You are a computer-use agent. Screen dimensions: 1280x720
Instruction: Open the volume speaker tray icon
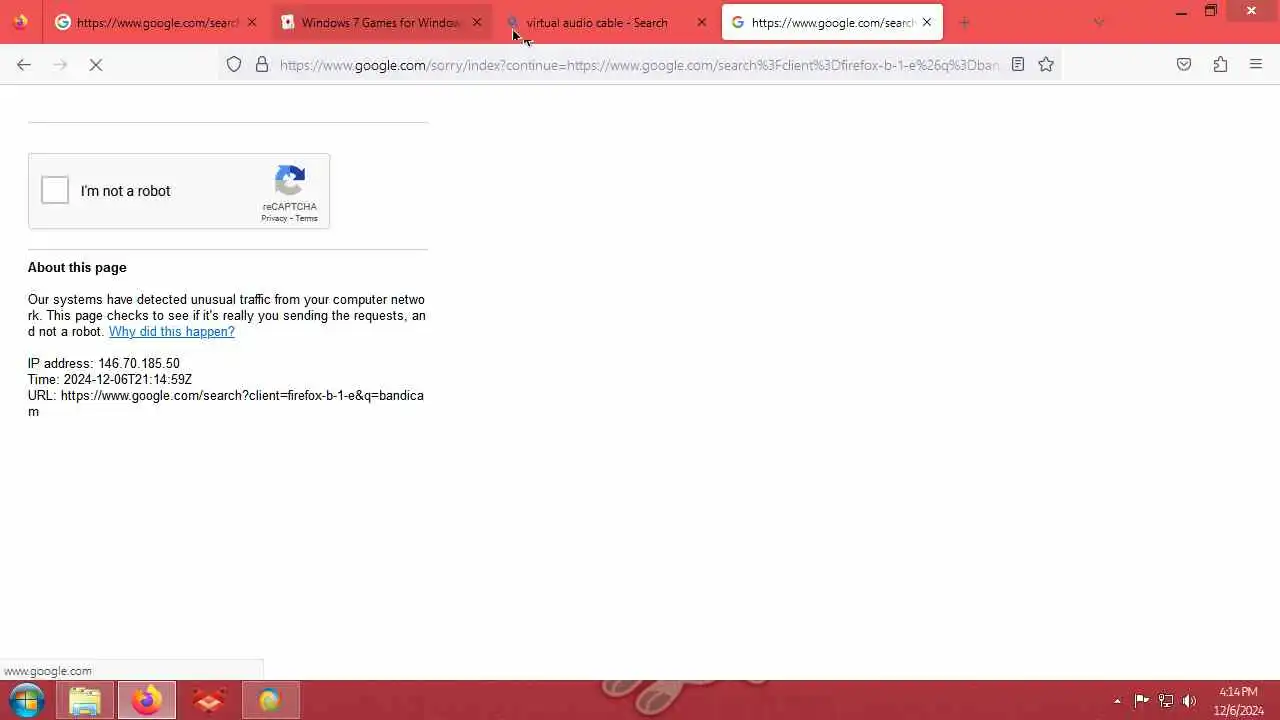1189,701
